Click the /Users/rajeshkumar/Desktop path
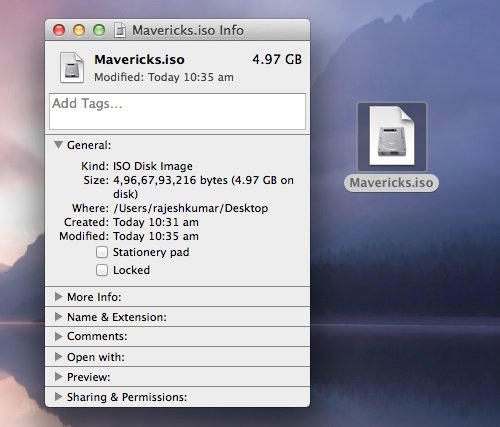 pos(191,208)
